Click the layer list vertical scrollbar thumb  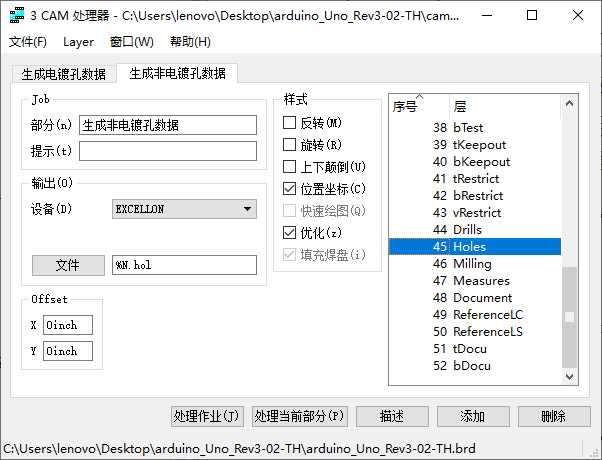point(569,317)
